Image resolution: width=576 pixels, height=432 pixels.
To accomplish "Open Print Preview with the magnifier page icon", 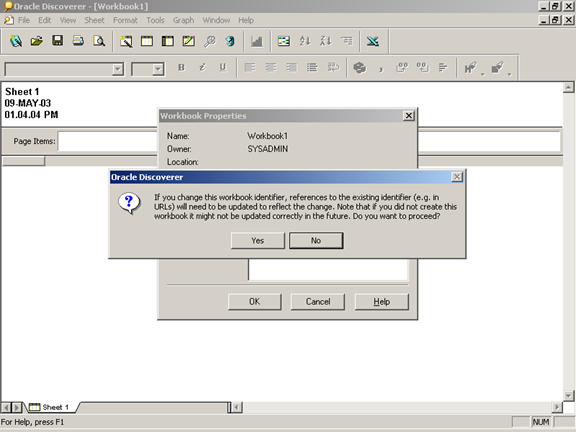I will point(99,41).
